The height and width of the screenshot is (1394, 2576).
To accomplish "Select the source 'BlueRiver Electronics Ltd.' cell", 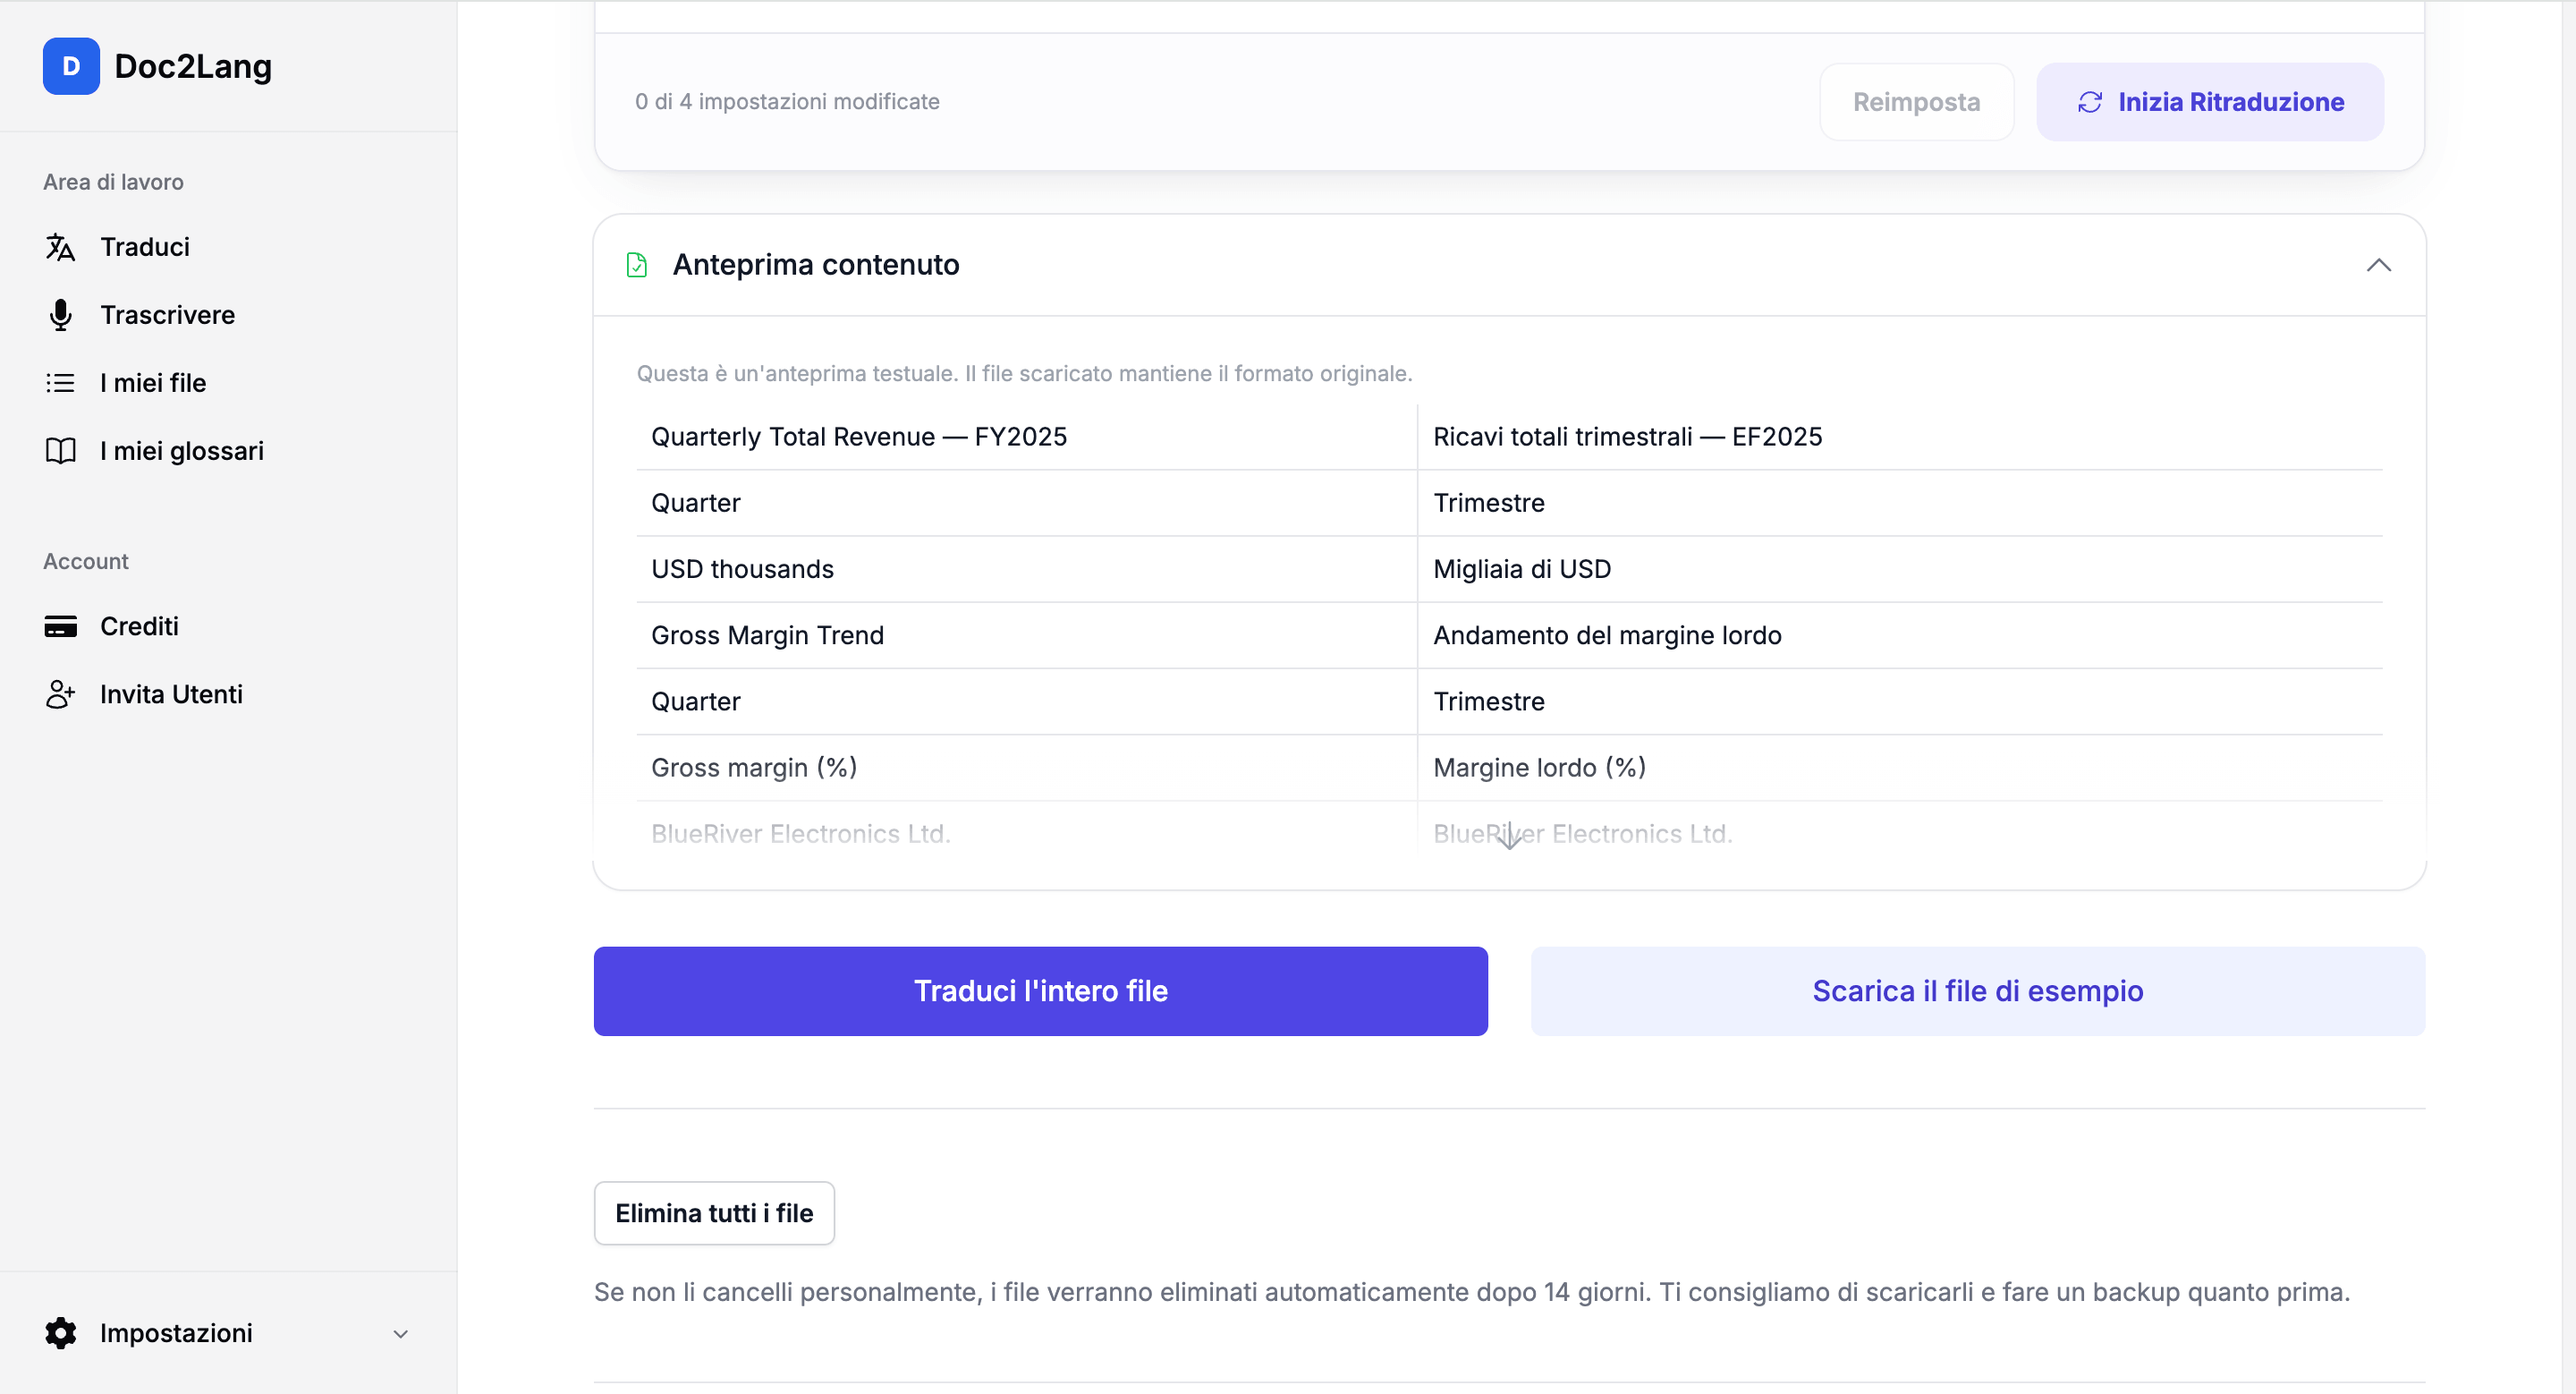I will (1026, 833).
